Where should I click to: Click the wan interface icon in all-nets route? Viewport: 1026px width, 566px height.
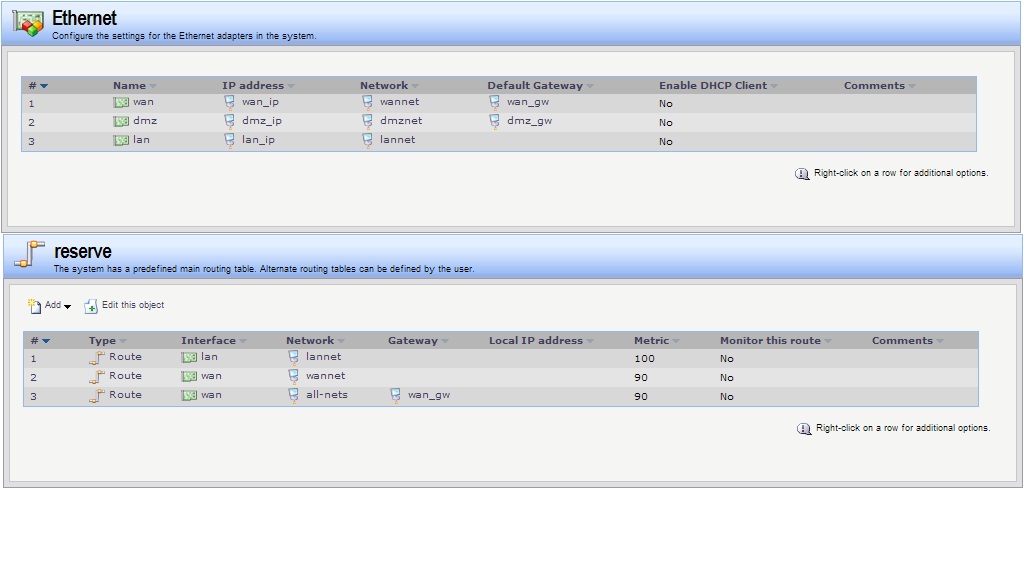point(189,396)
